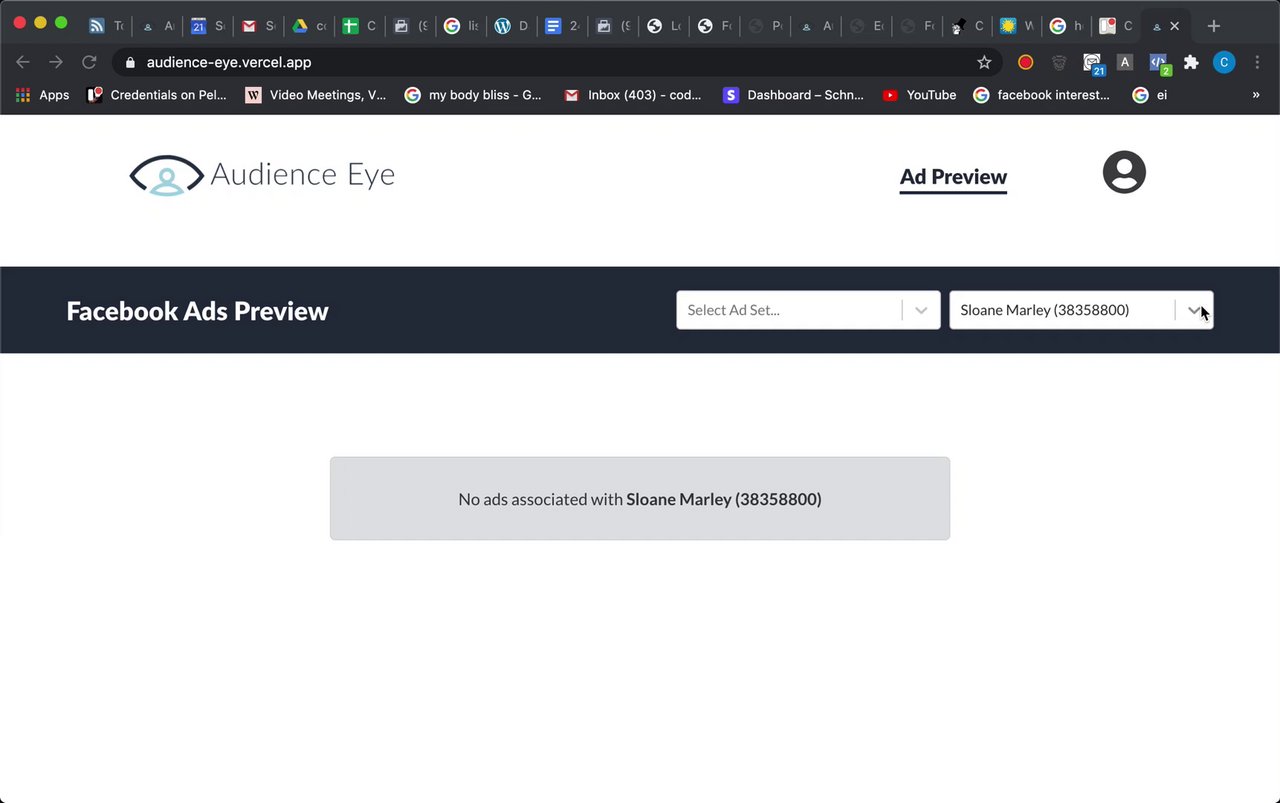Expand the Select Ad Set dropdown chevron
Image resolution: width=1280 pixels, height=803 pixels.
[921, 310]
